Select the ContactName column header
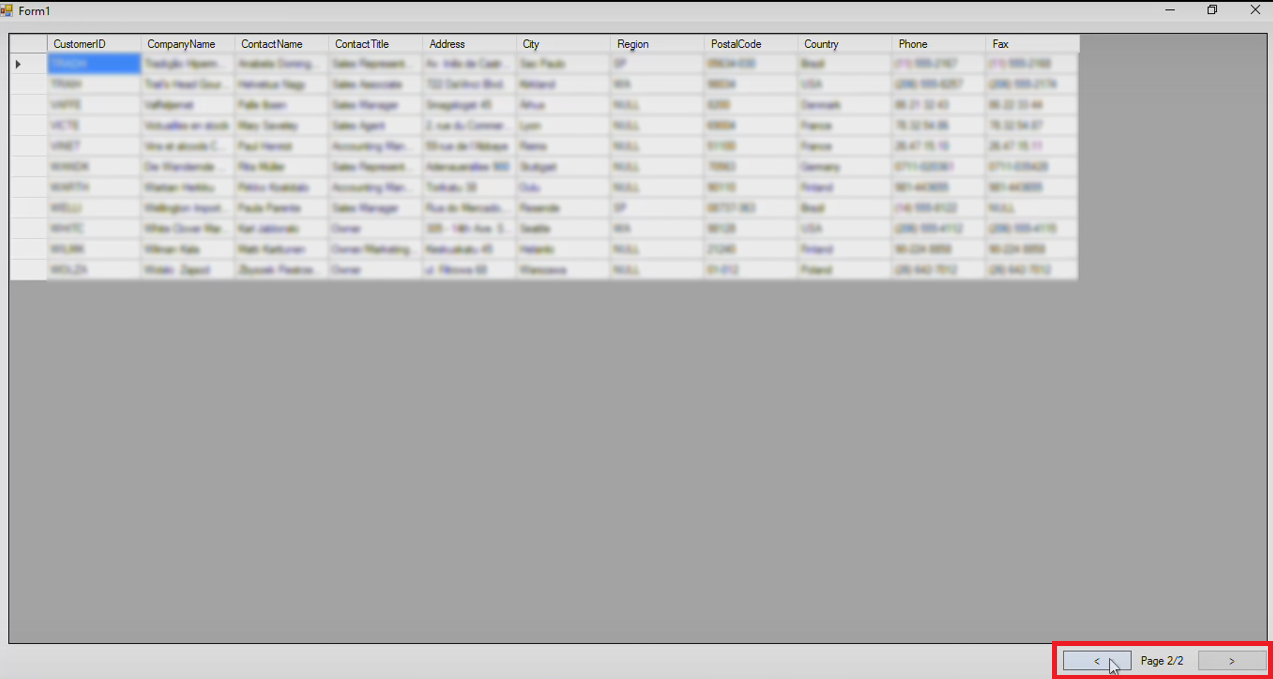This screenshot has width=1273, height=679. 281,44
